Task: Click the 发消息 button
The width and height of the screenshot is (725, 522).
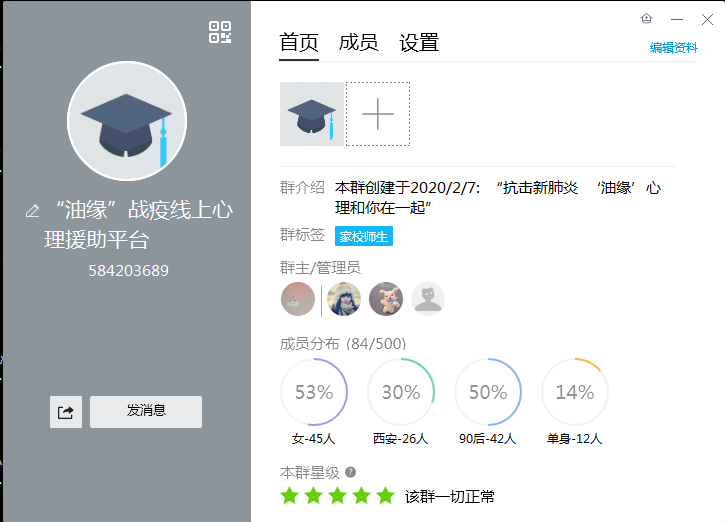Action: (146, 411)
